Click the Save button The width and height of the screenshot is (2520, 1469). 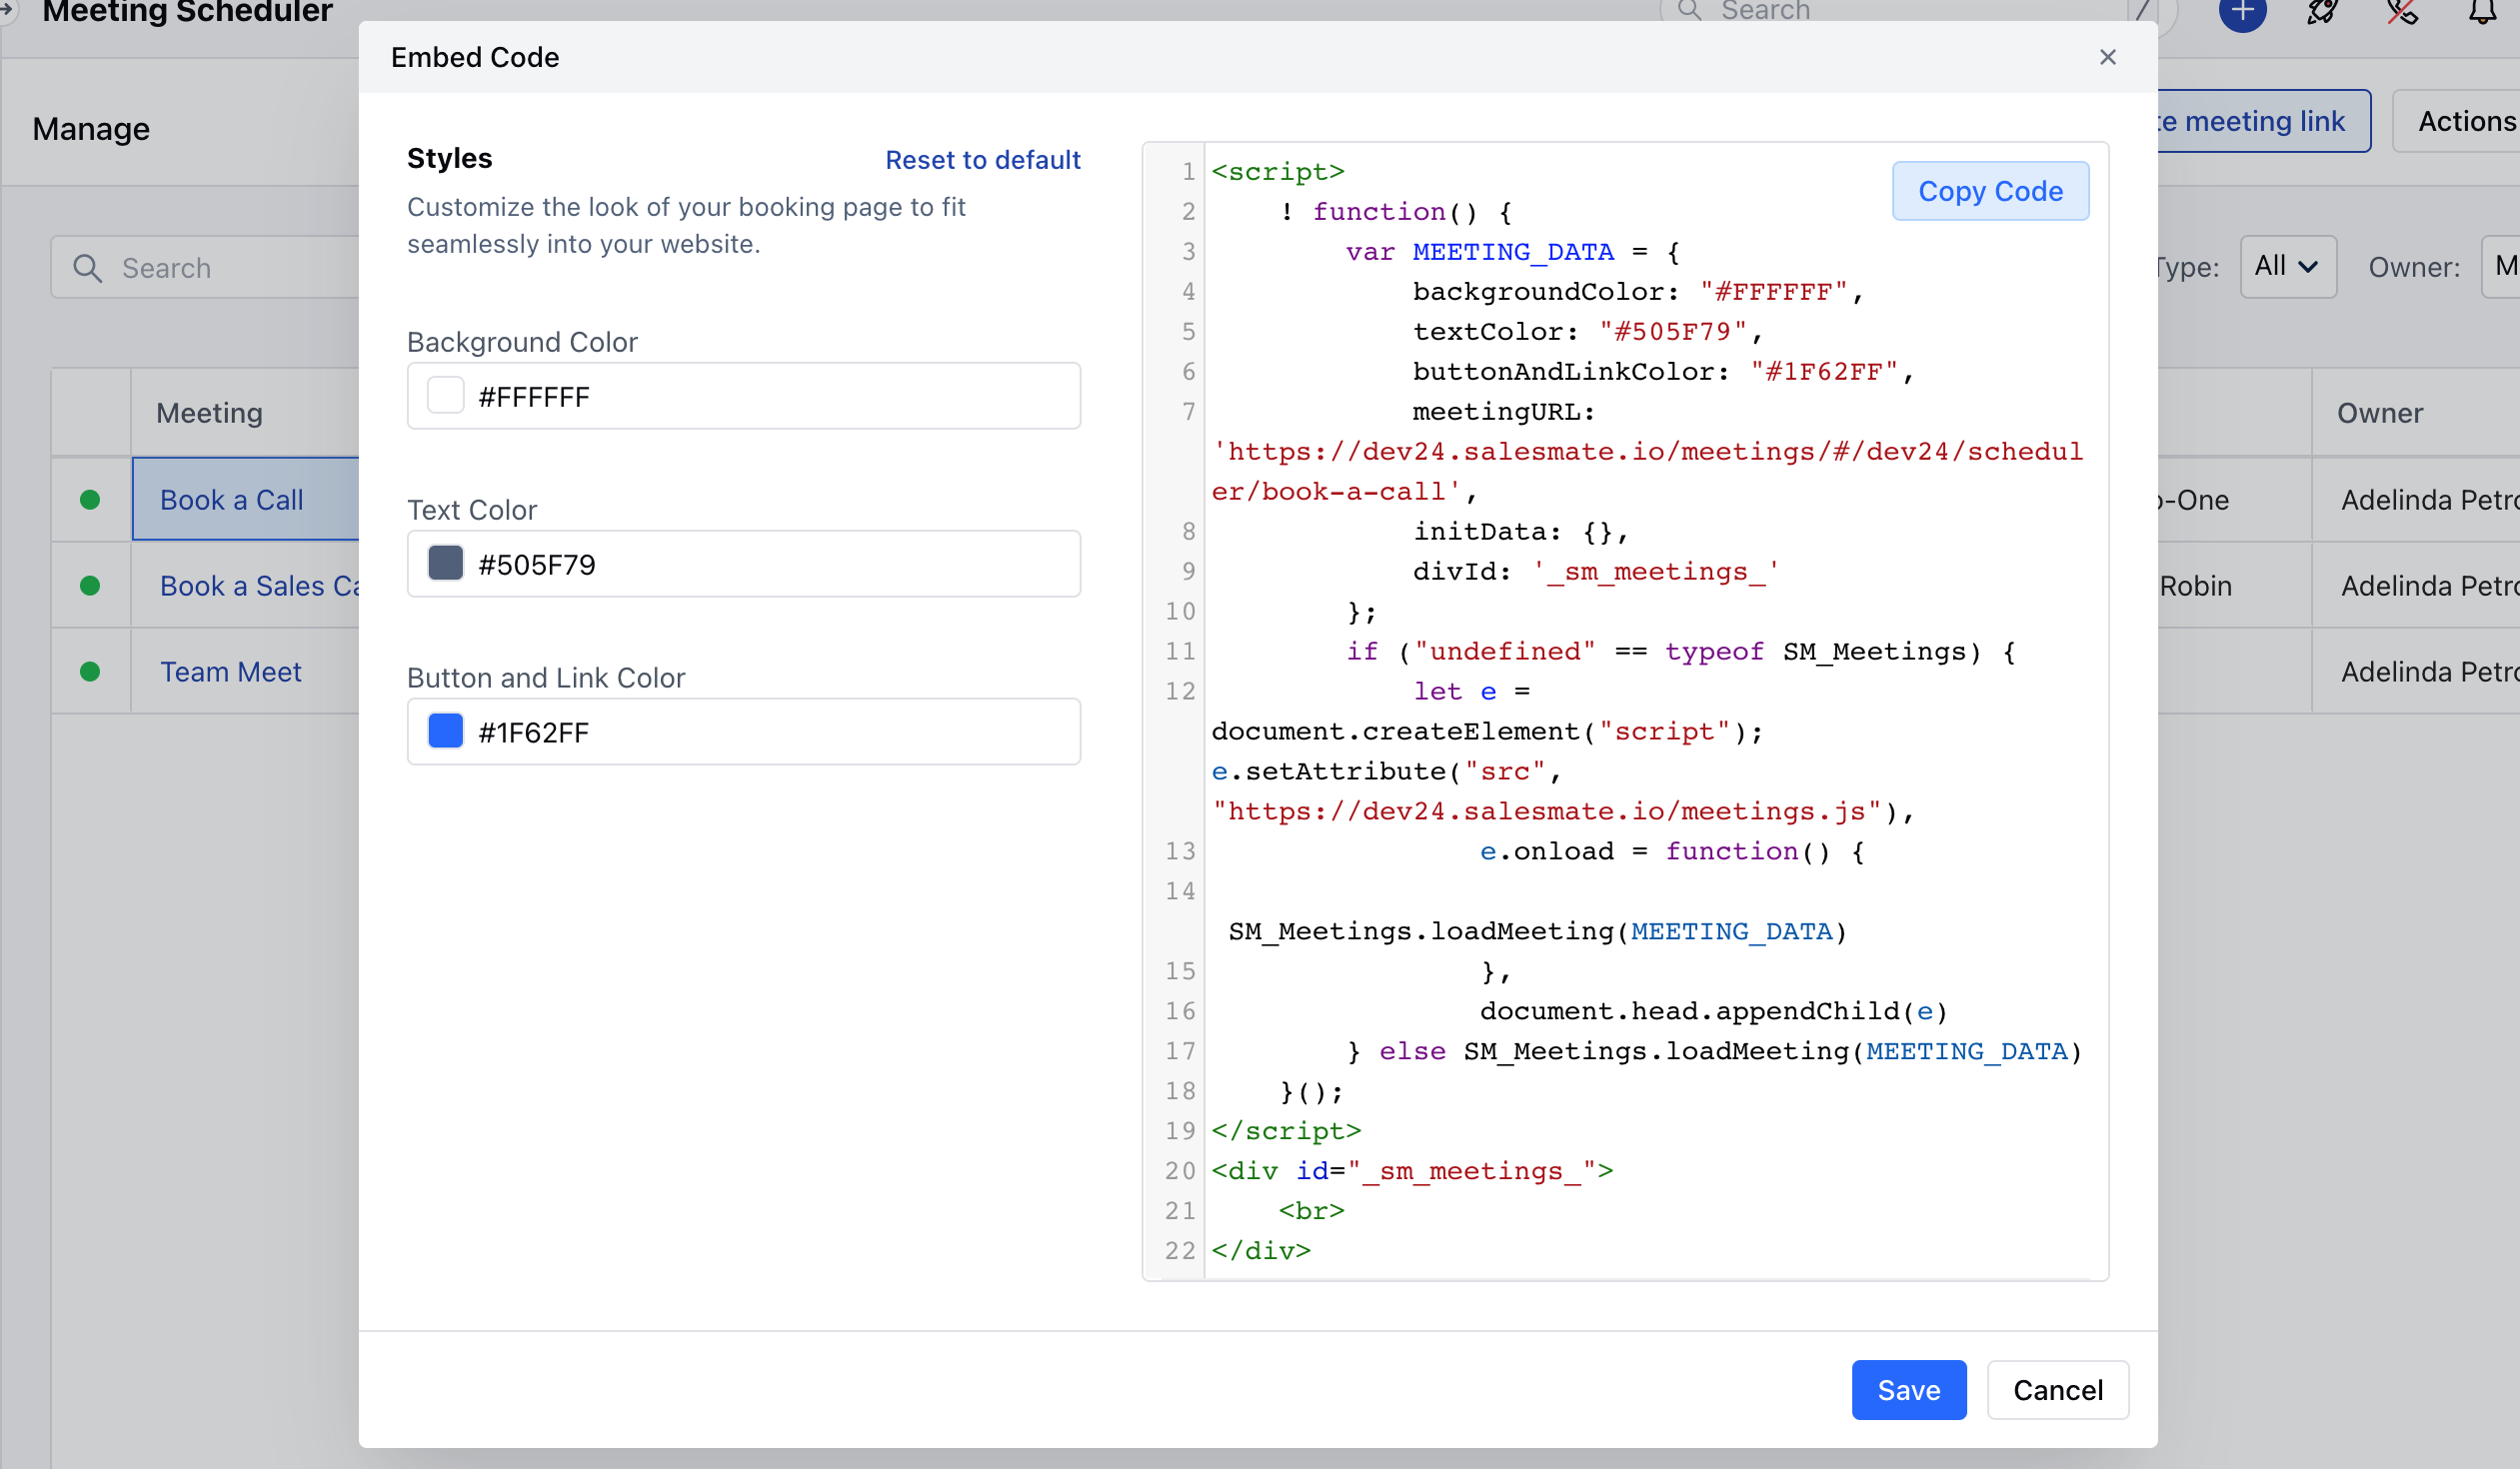[1908, 1390]
